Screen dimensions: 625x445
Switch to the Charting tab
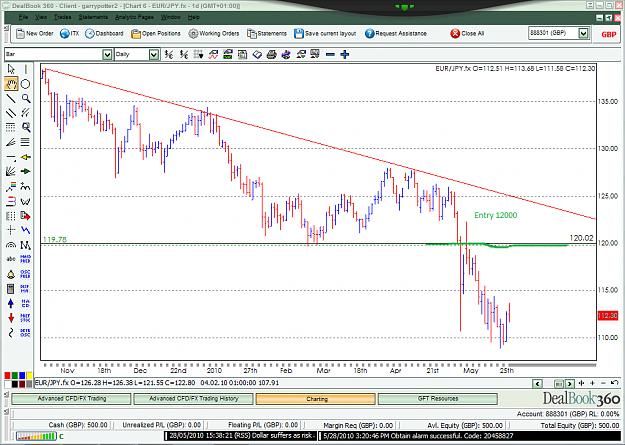click(x=316, y=398)
